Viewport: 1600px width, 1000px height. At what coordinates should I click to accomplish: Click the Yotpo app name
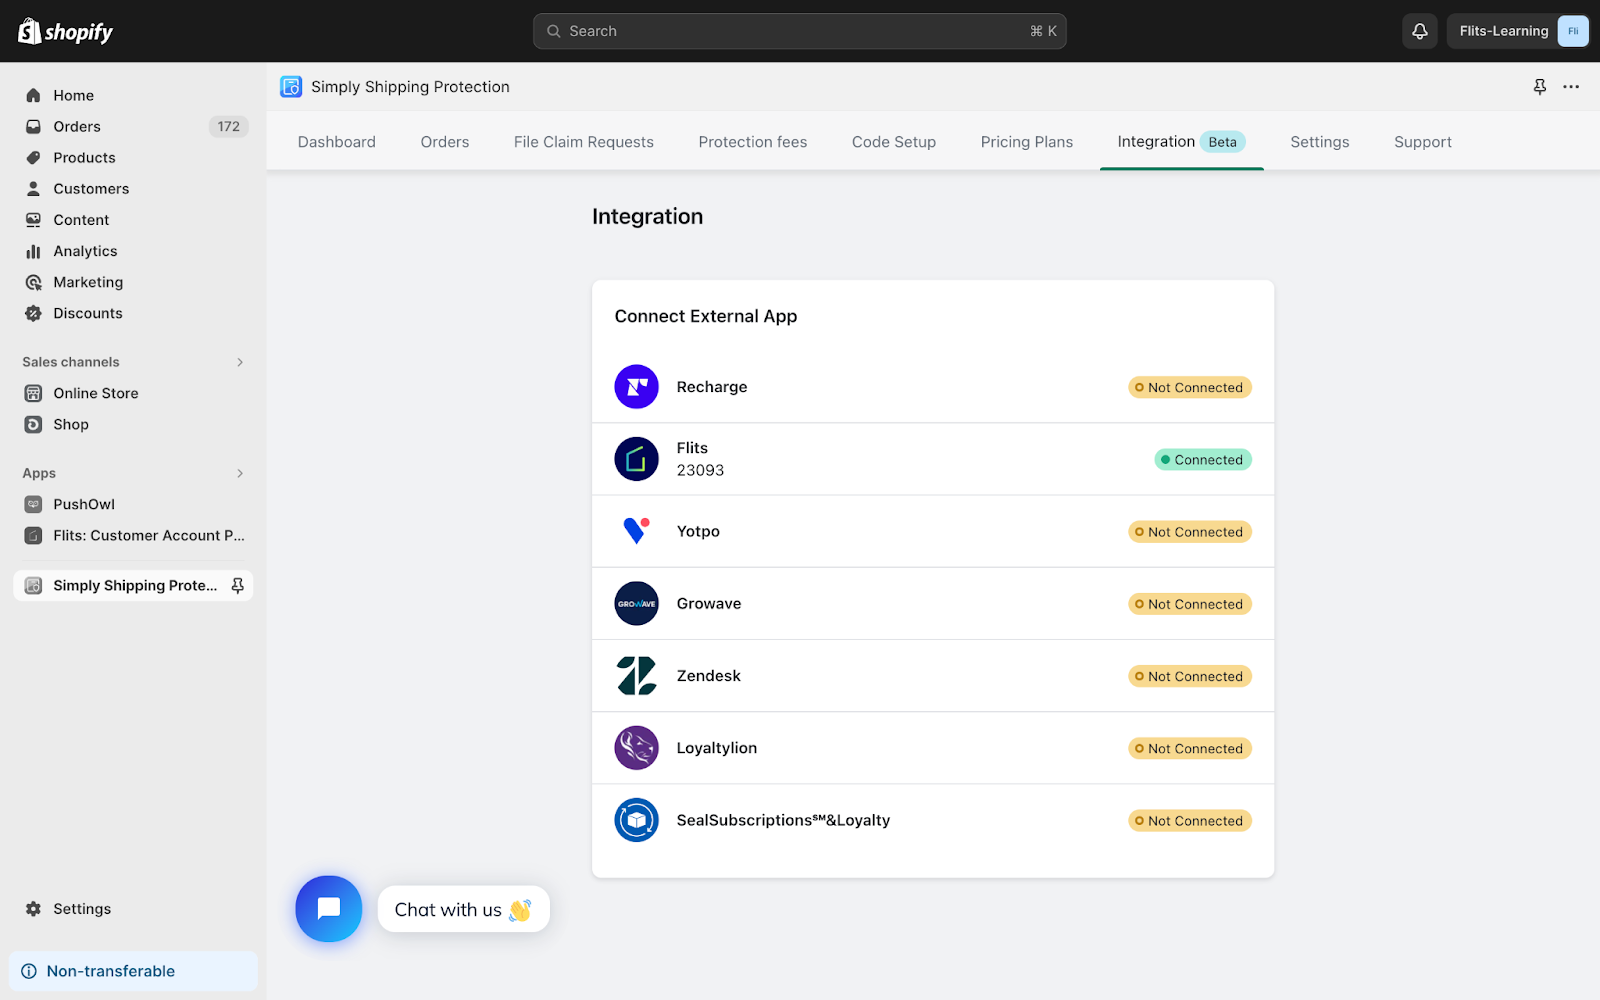pyautogui.click(x=698, y=531)
